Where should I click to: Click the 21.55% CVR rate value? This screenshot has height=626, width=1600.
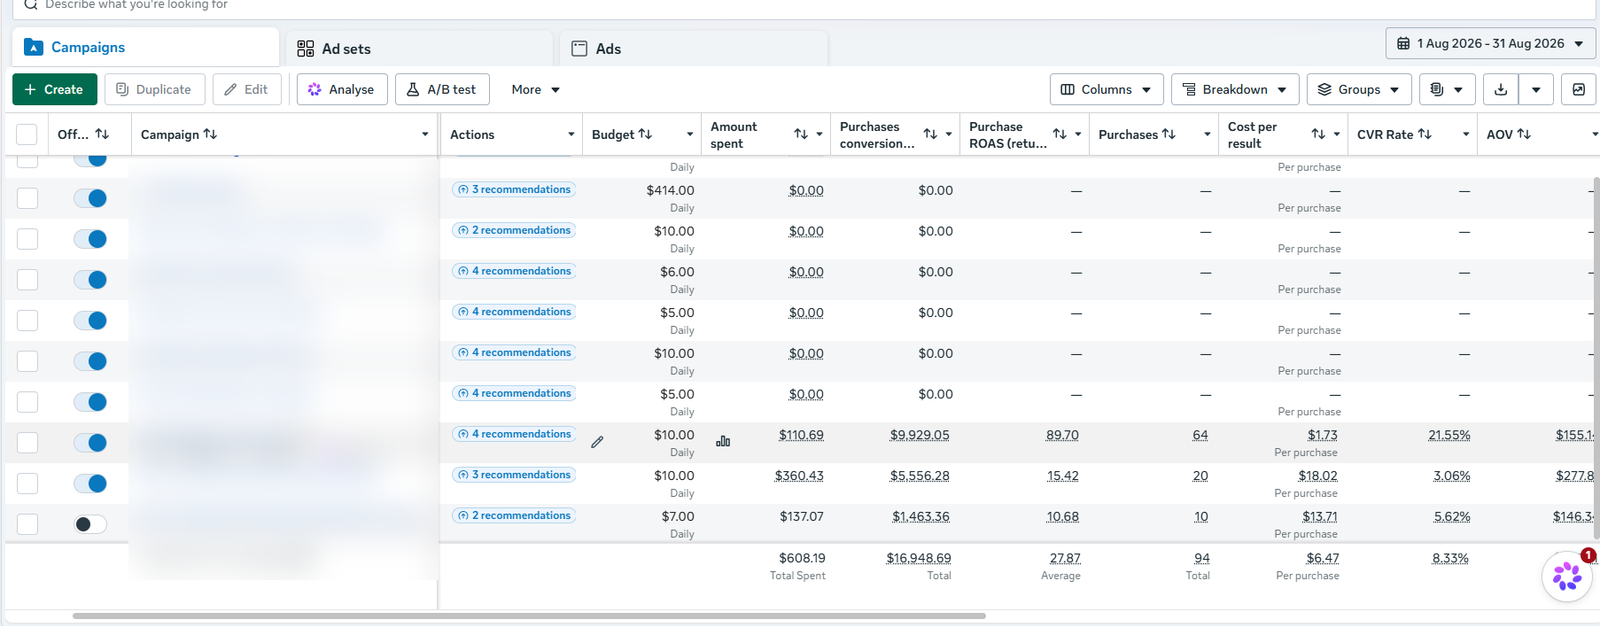tap(1449, 435)
